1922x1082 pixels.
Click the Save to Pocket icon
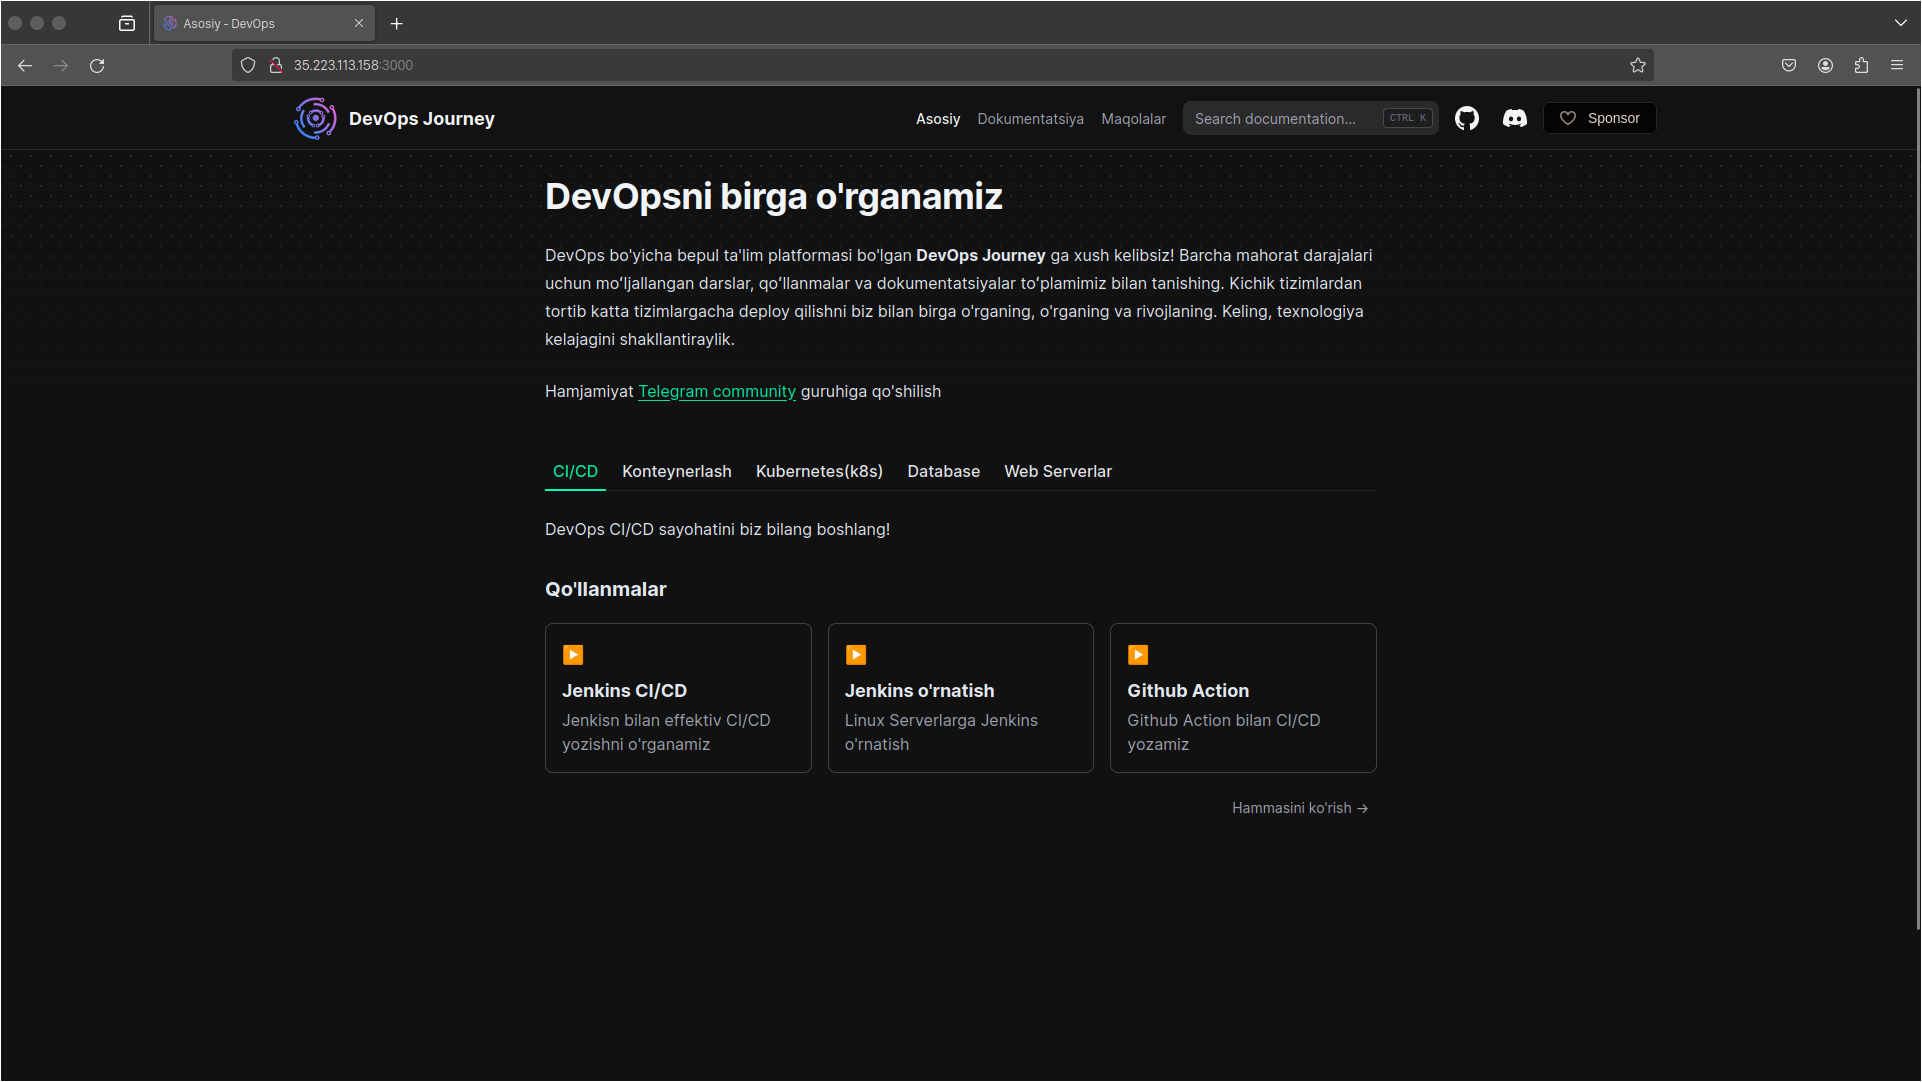[x=1788, y=65]
